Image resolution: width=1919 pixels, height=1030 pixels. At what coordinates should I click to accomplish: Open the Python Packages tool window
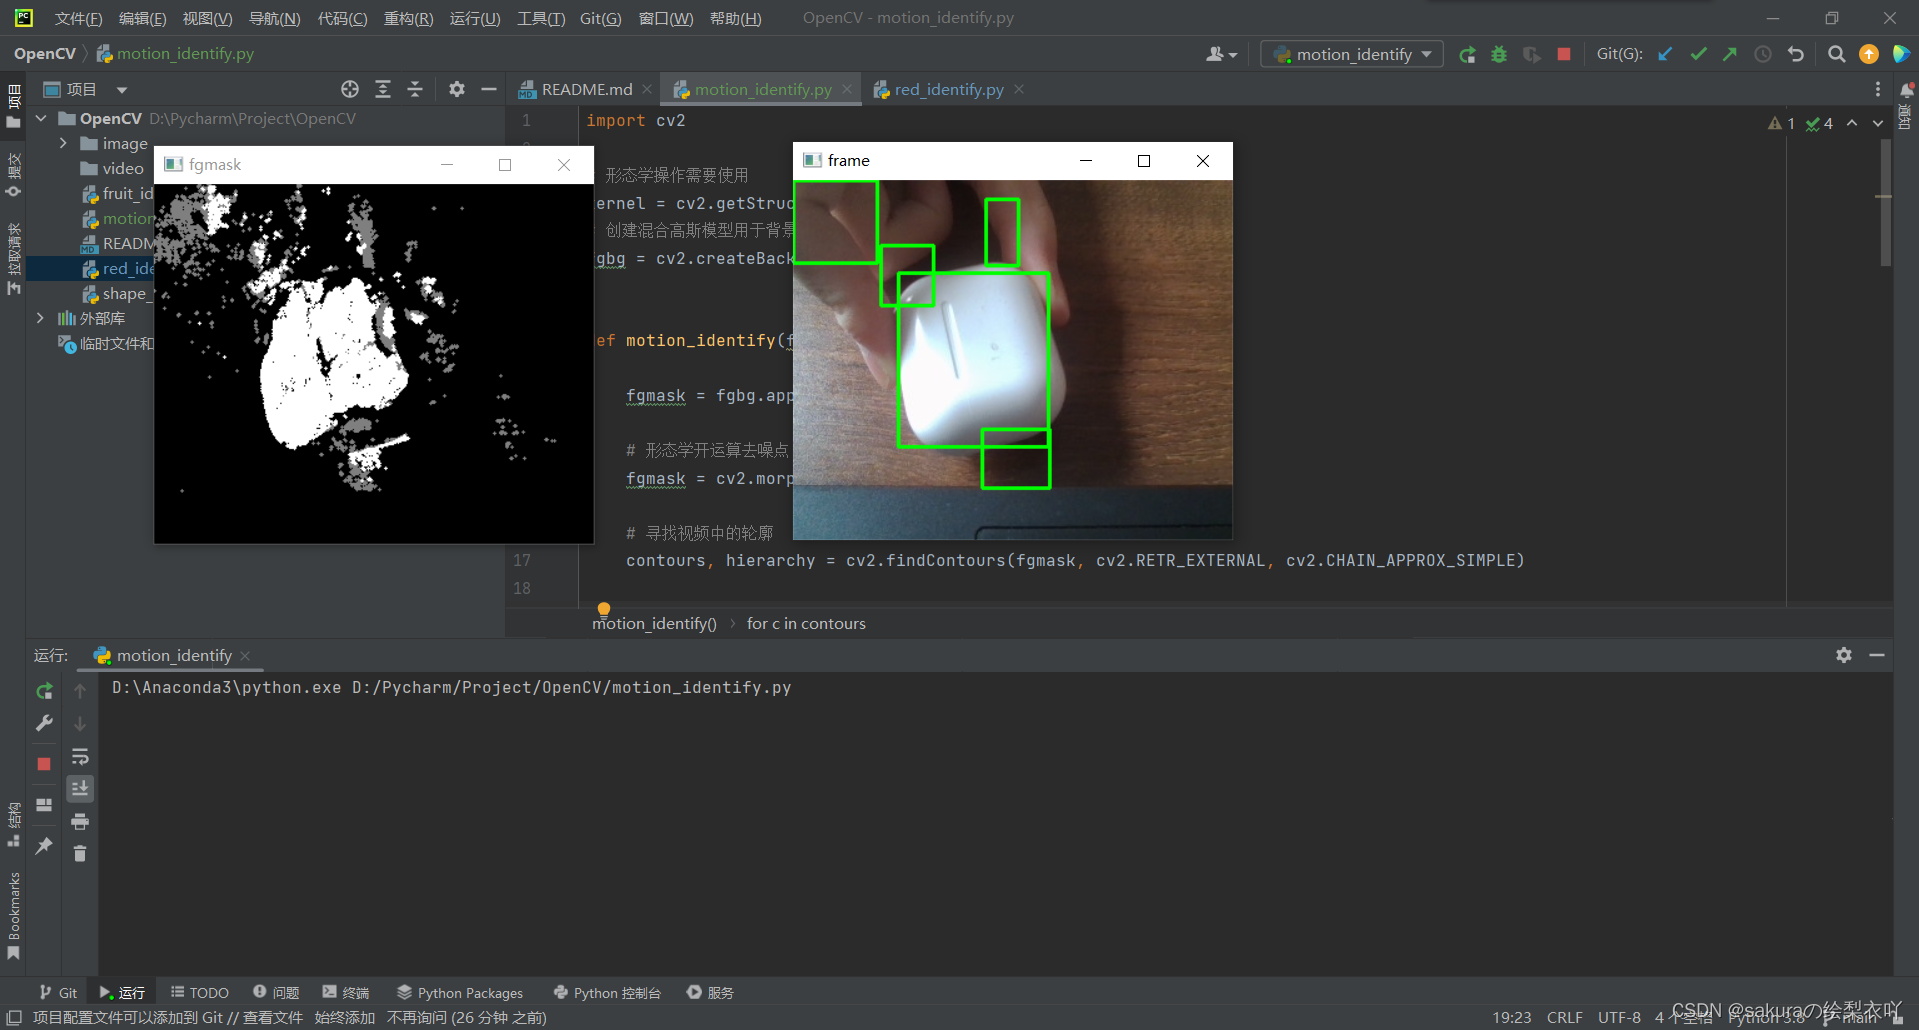pos(459,992)
